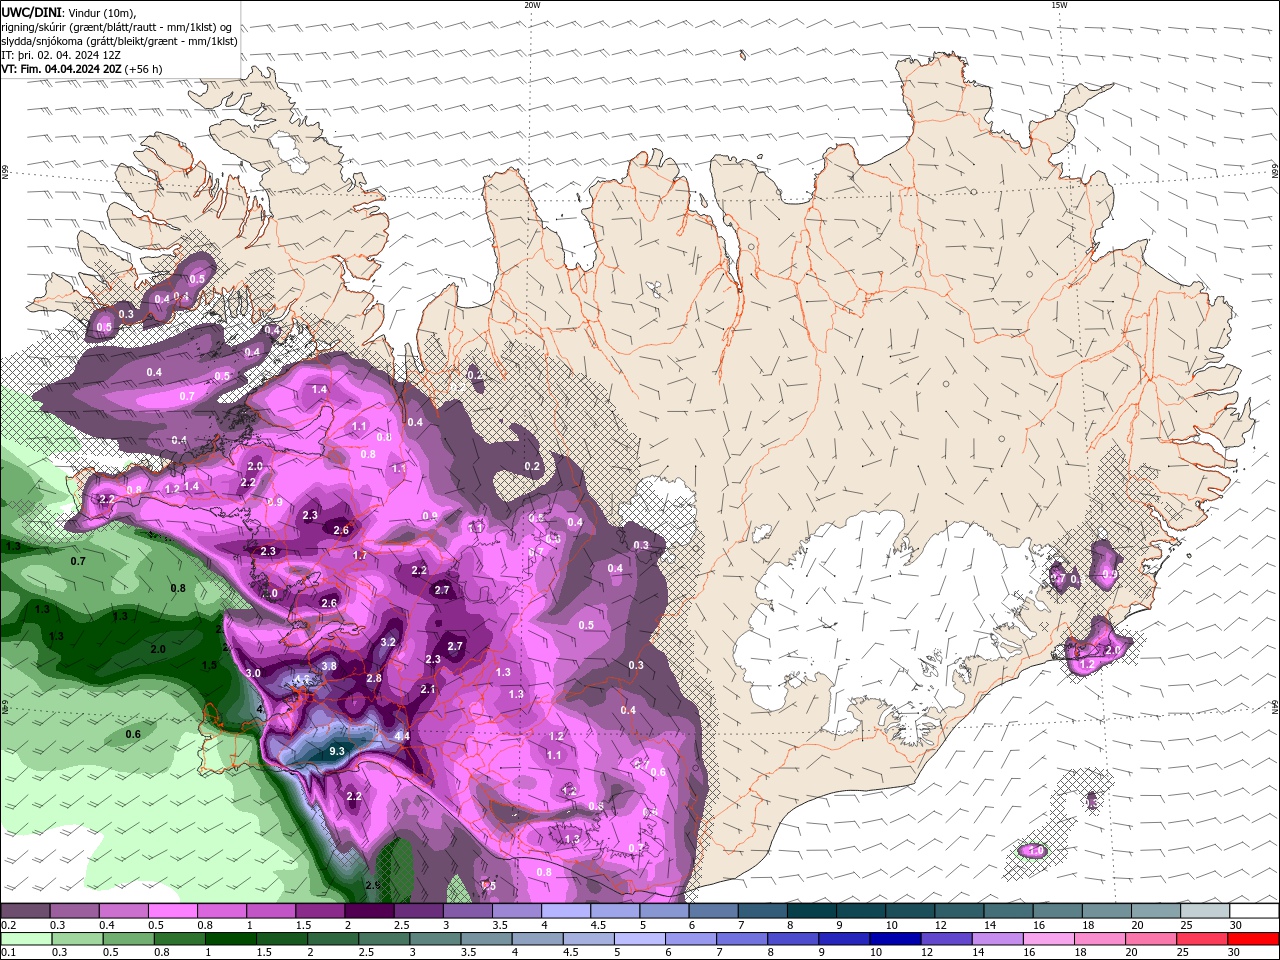Pick the upper-row legend swatch labeled 4
Screen dimensions: 1280x960
(x=565, y=911)
